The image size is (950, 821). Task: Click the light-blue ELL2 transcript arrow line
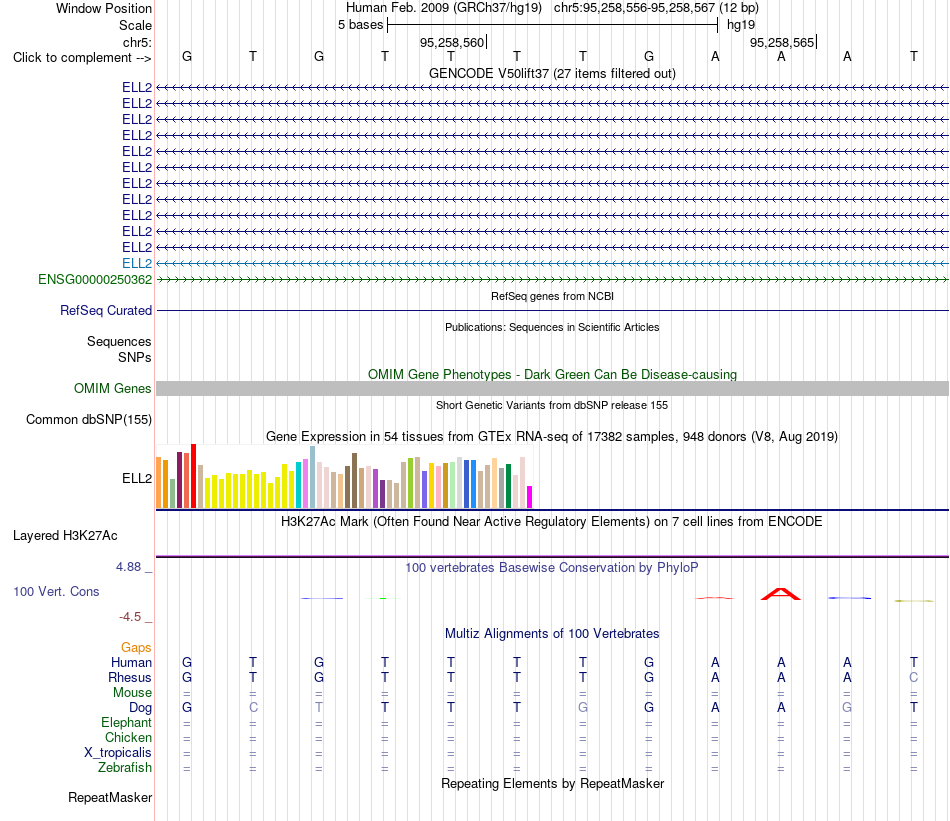(552, 264)
